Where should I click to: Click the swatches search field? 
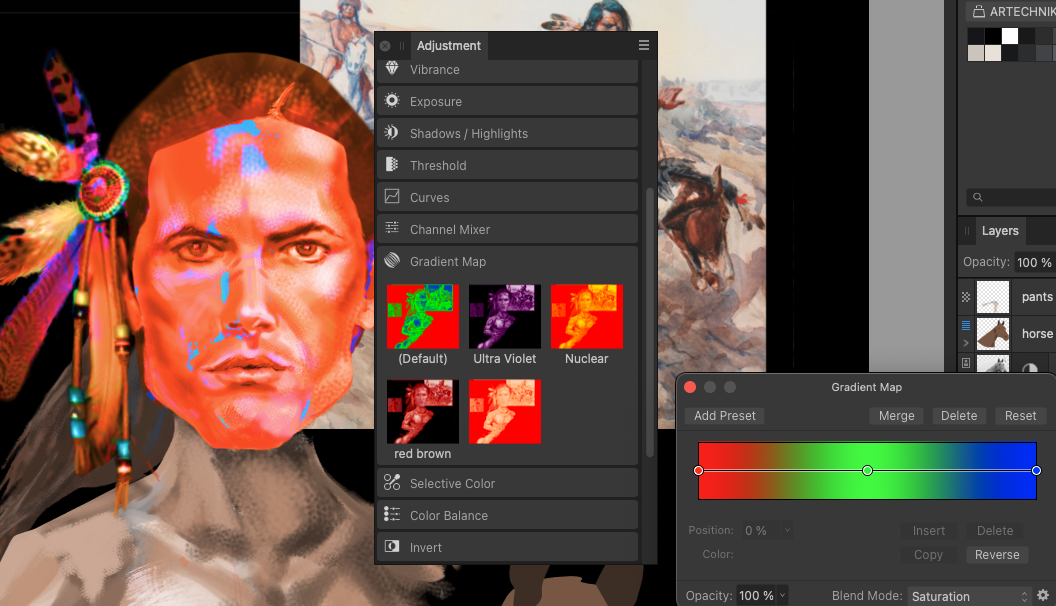[1011, 197]
